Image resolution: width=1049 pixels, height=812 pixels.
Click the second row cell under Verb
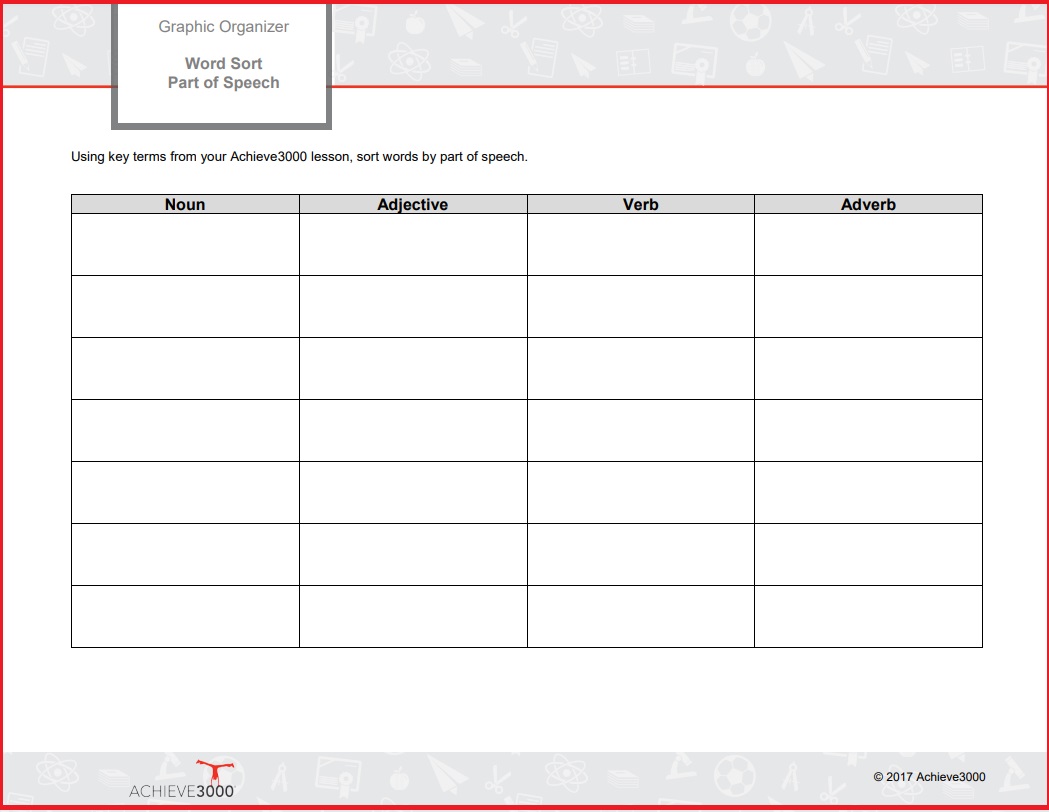(x=641, y=307)
